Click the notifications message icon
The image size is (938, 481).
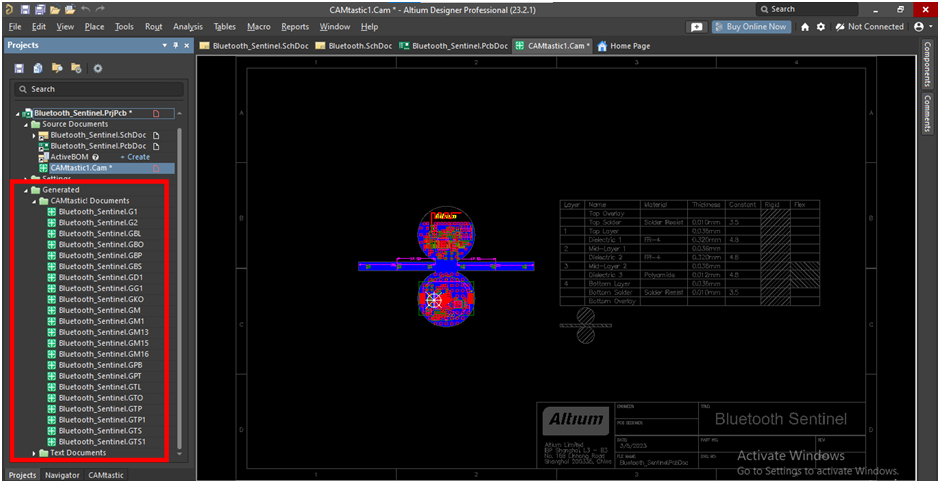pos(697,27)
